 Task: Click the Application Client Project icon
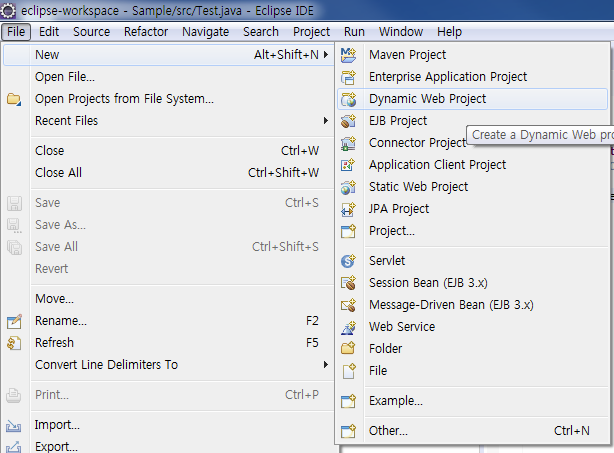coord(348,165)
